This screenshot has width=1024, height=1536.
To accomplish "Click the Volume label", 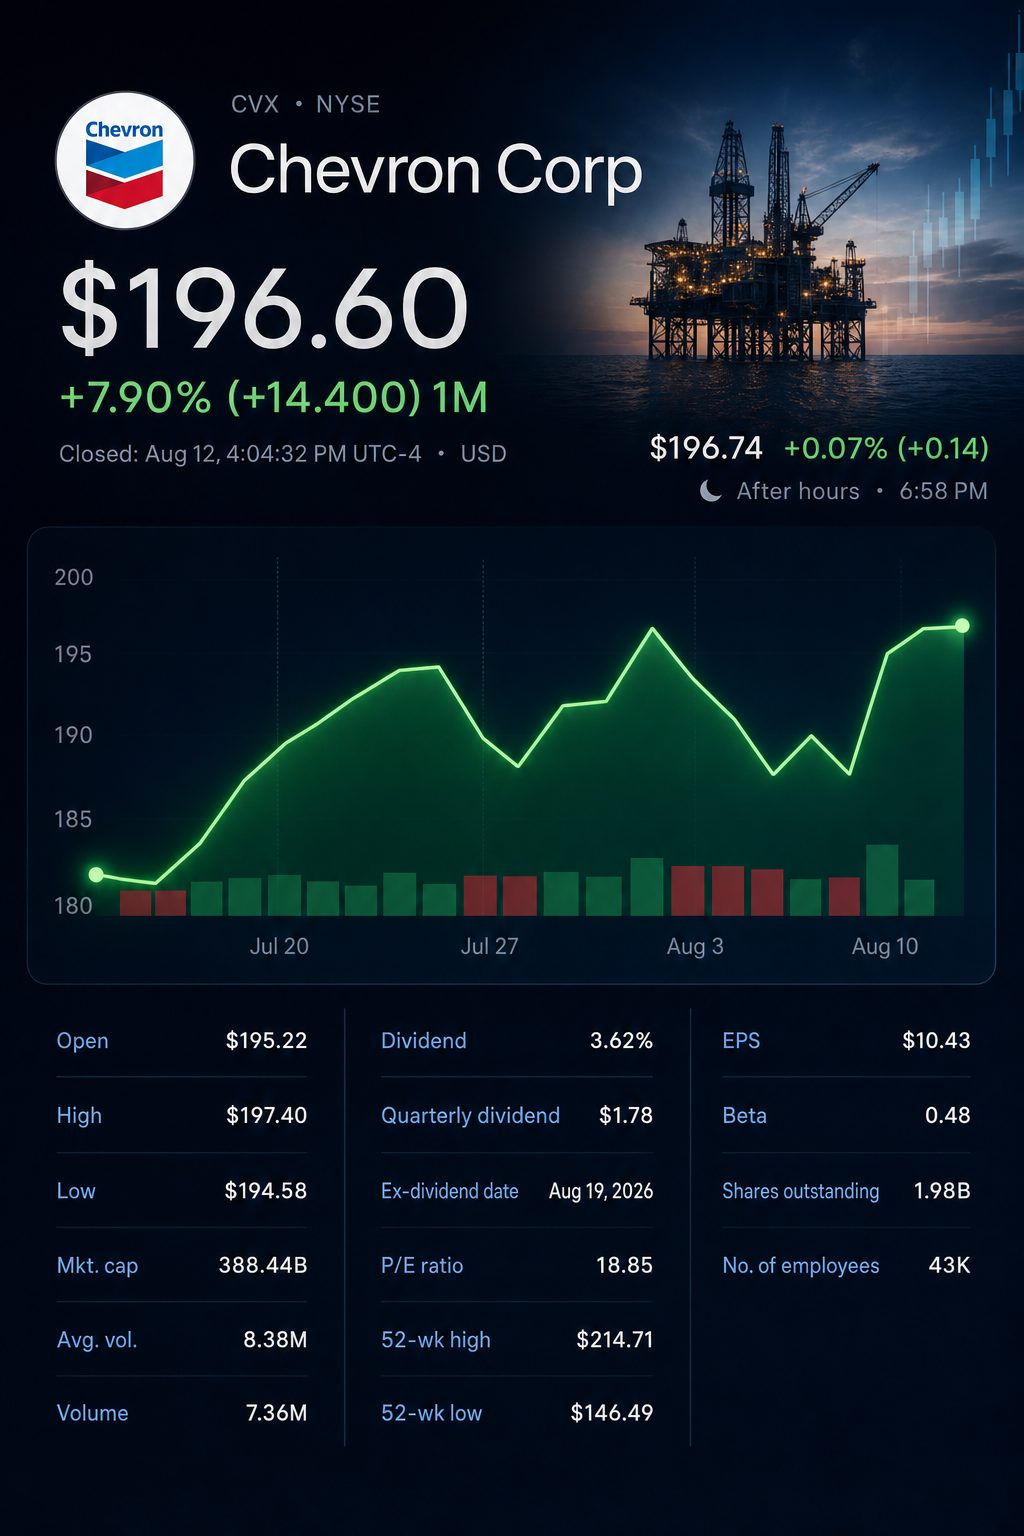I will pos(92,1413).
